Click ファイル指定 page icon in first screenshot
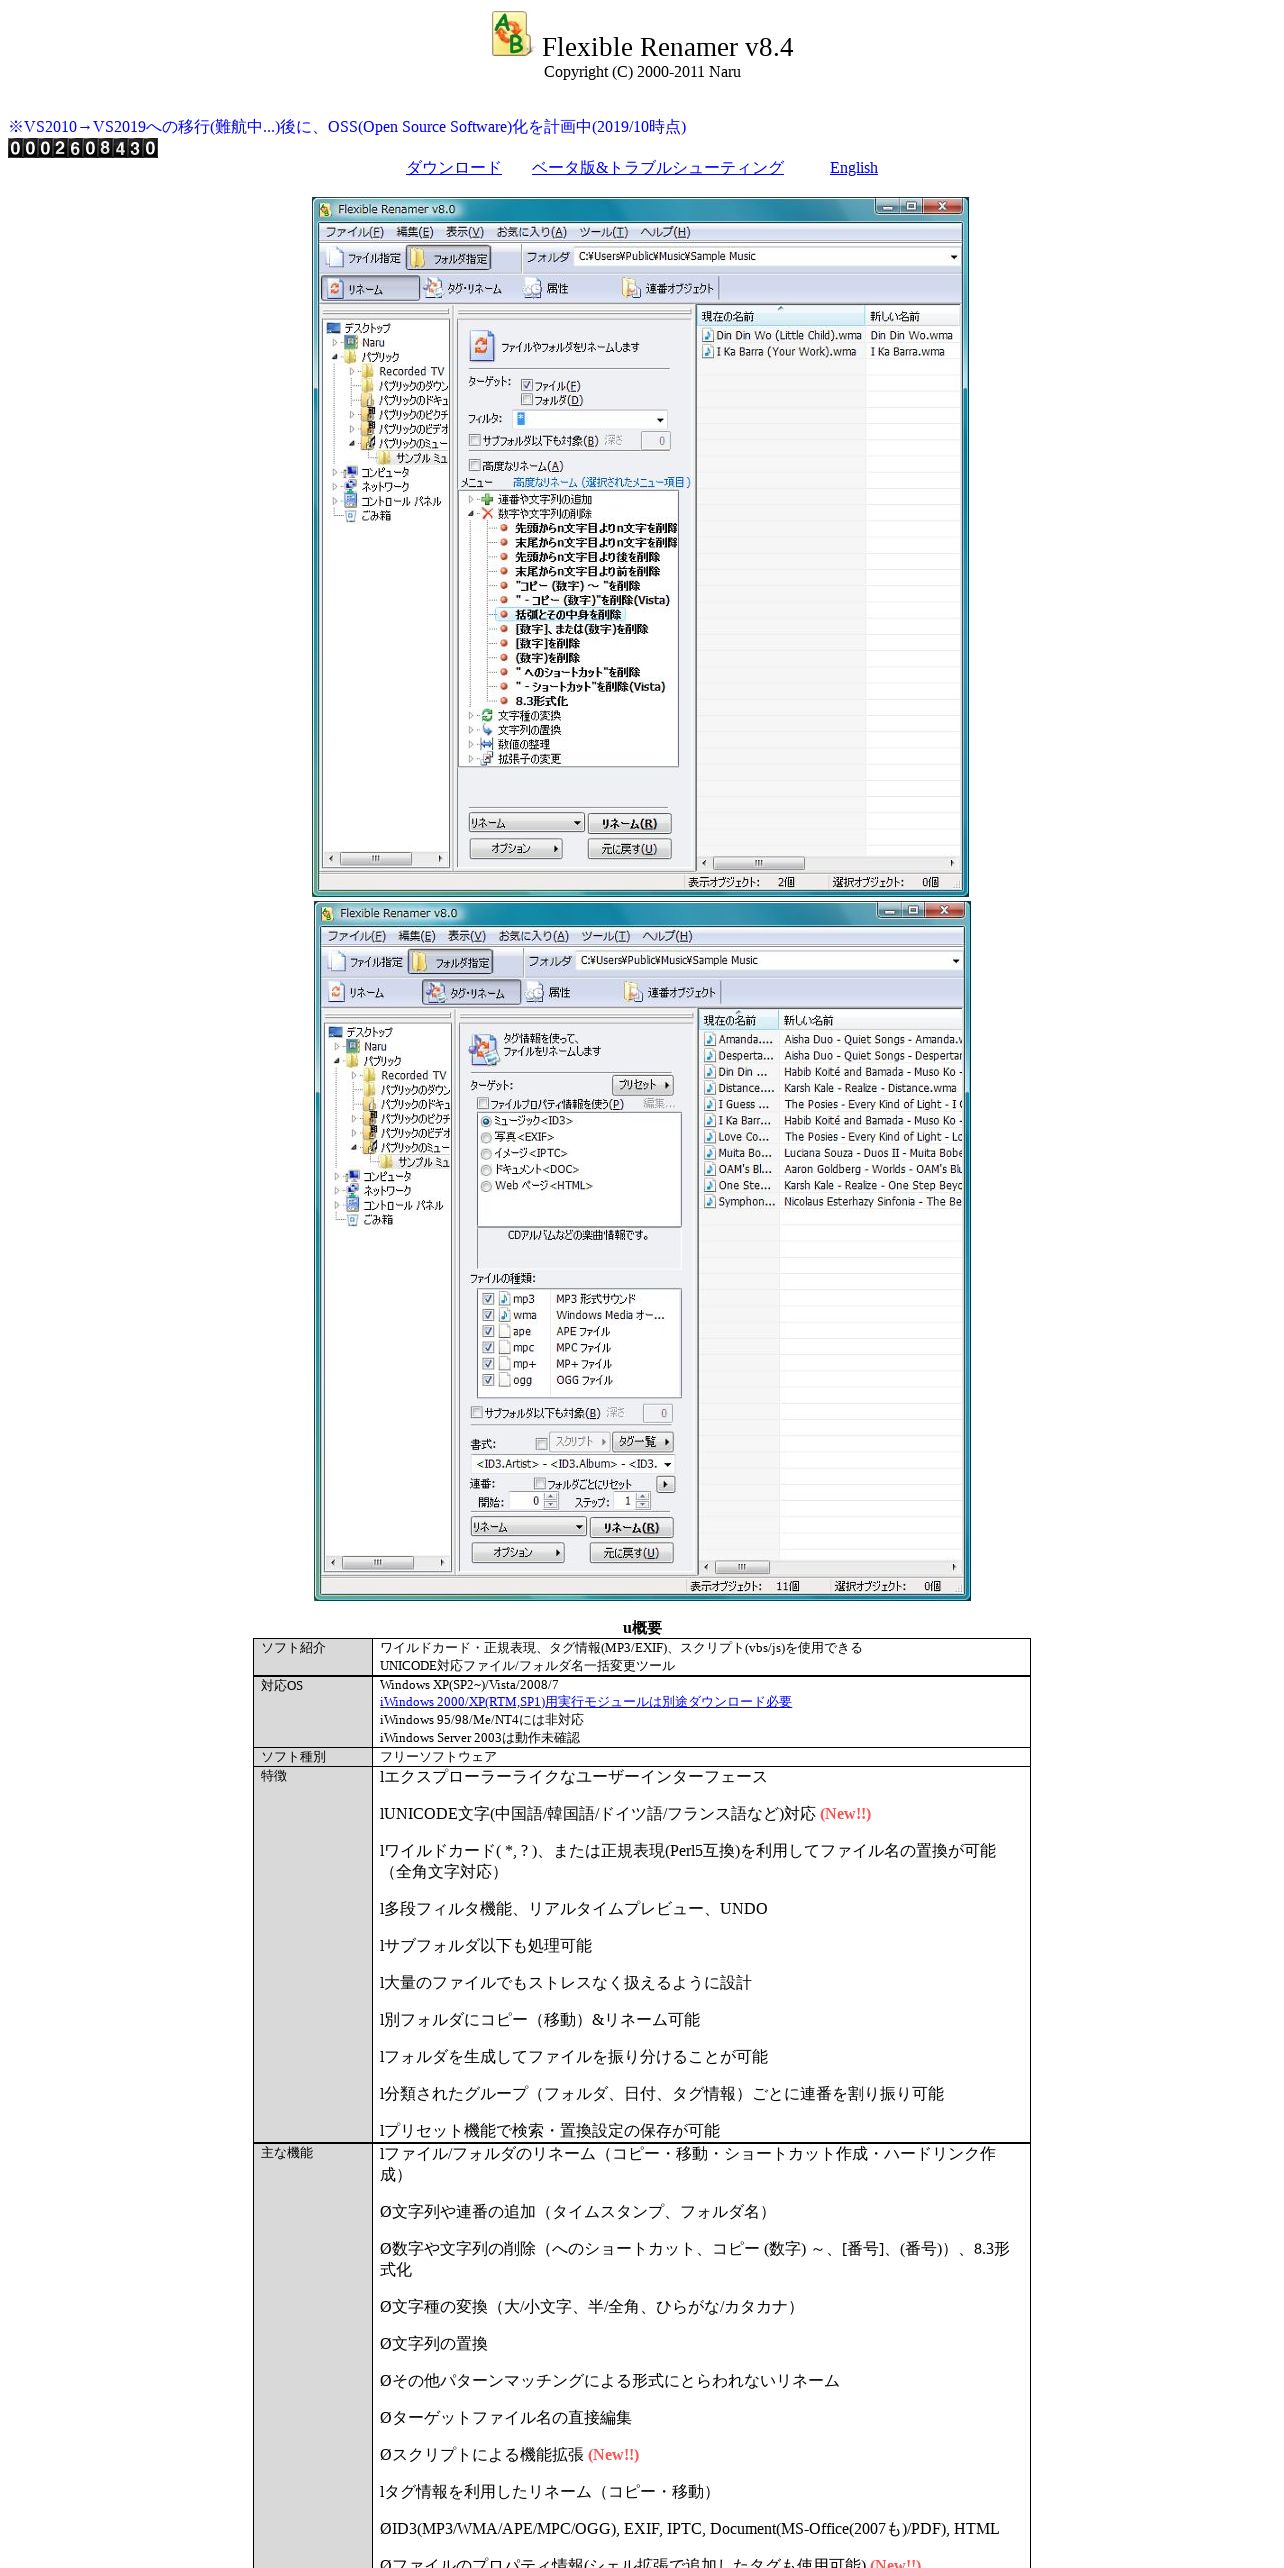The height and width of the screenshot is (2568, 1284). [x=335, y=258]
